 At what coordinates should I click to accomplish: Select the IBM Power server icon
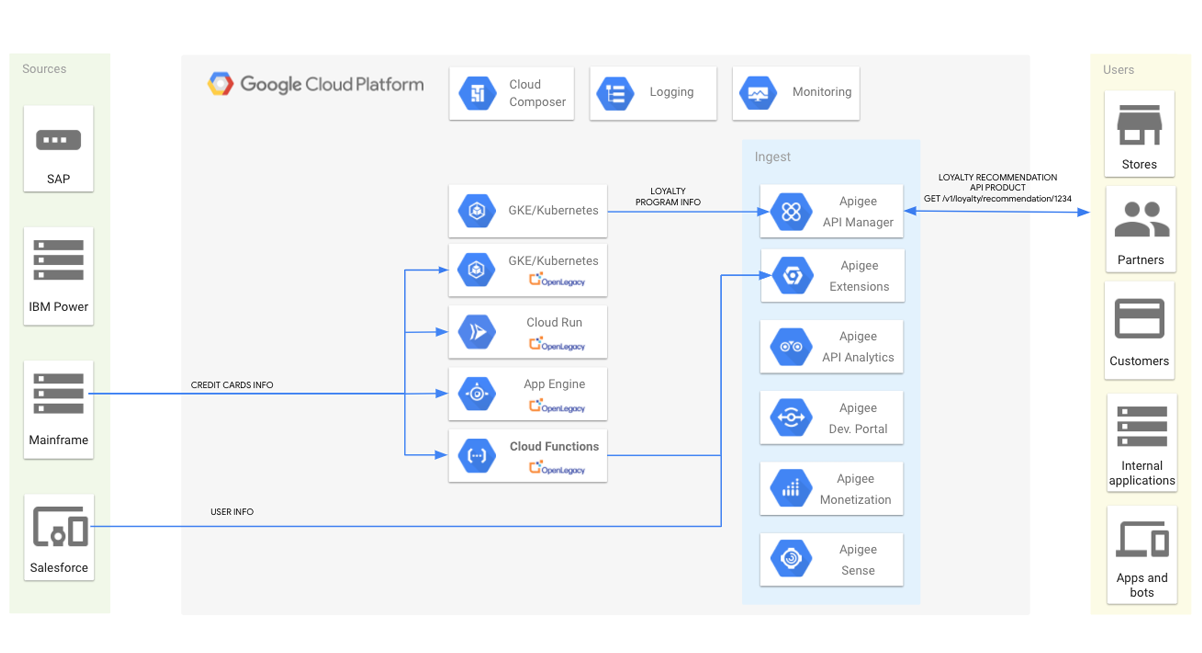pyautogui.click(x=59, y=260)
